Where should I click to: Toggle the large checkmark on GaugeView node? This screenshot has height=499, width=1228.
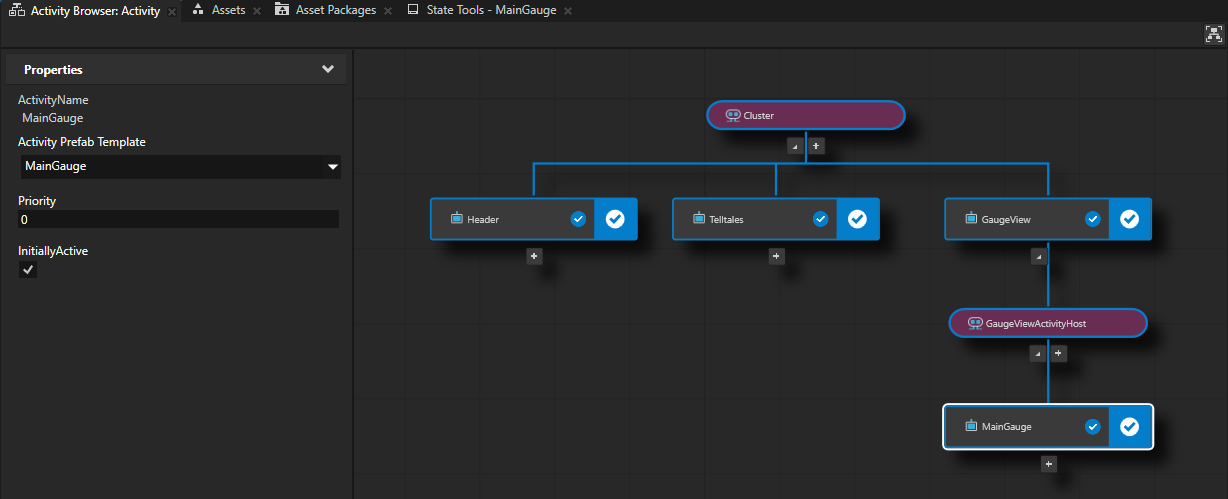coord(1129,219)
